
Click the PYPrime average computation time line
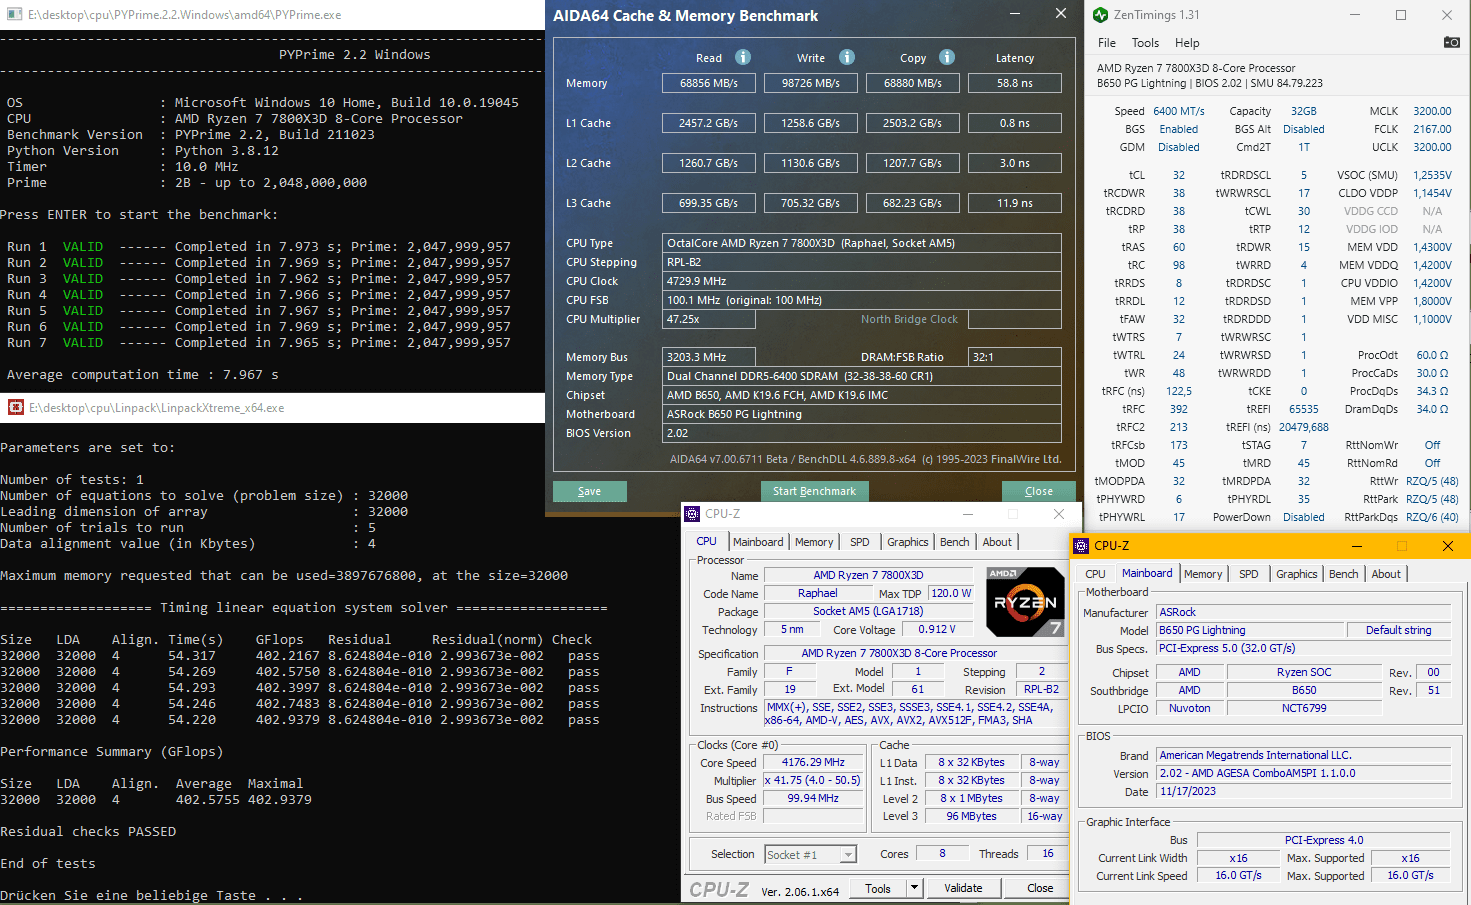[x=143, y=375]
